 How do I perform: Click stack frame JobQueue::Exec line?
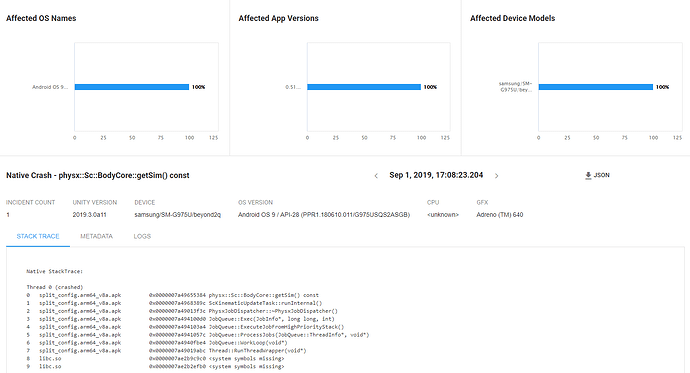[x=180, y=319]
